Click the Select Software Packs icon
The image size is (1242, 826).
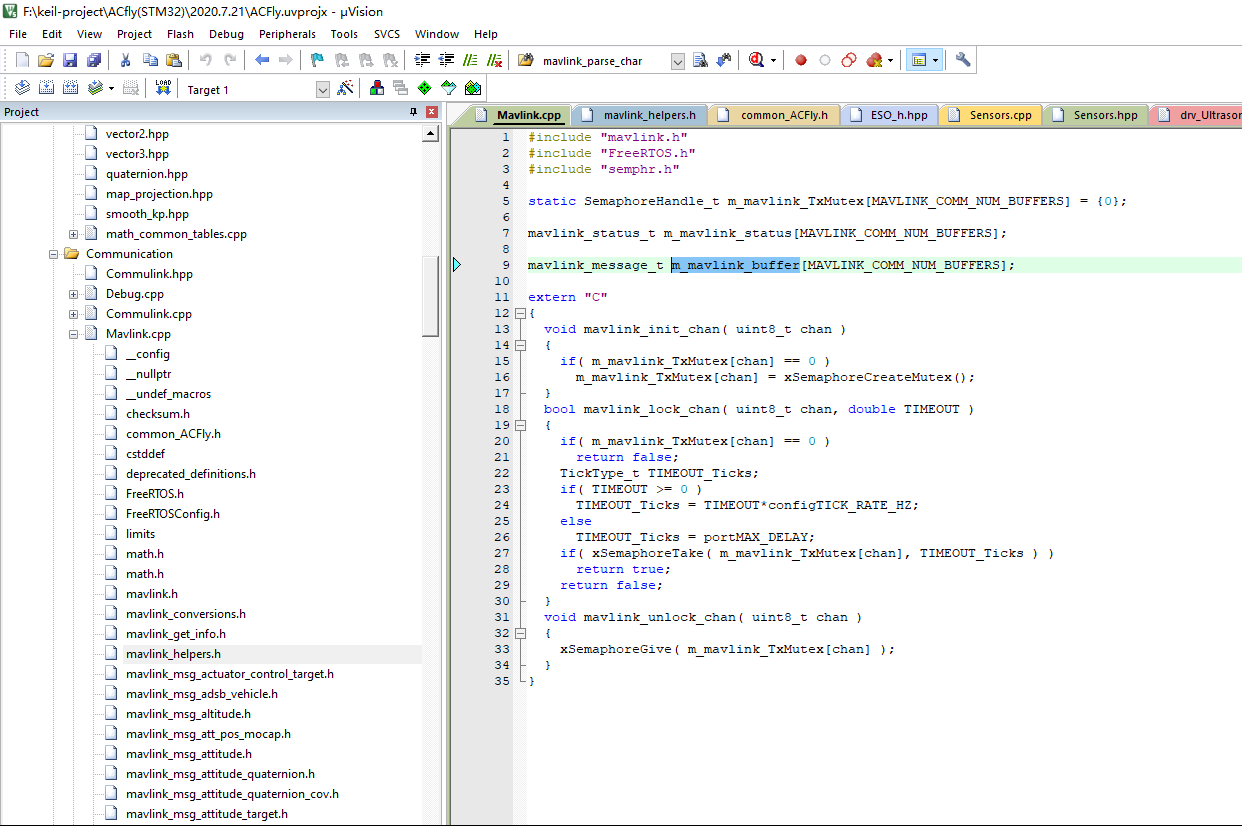pos(449,88)
